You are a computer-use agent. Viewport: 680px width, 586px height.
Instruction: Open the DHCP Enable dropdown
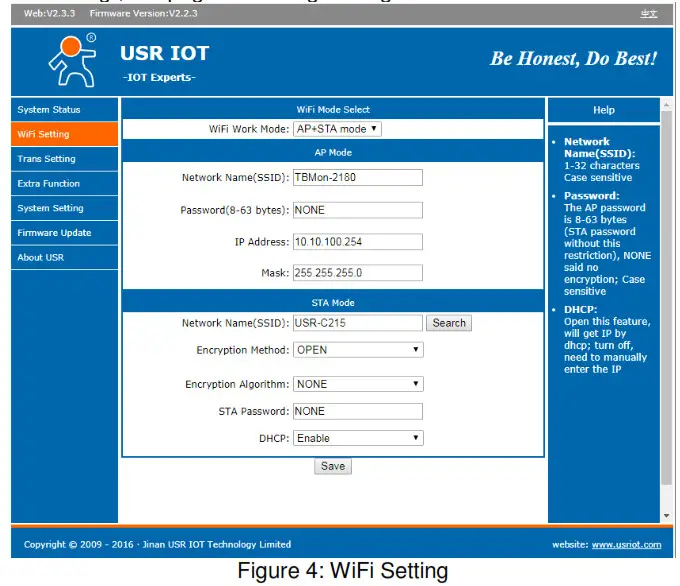(x=358, y=438)
